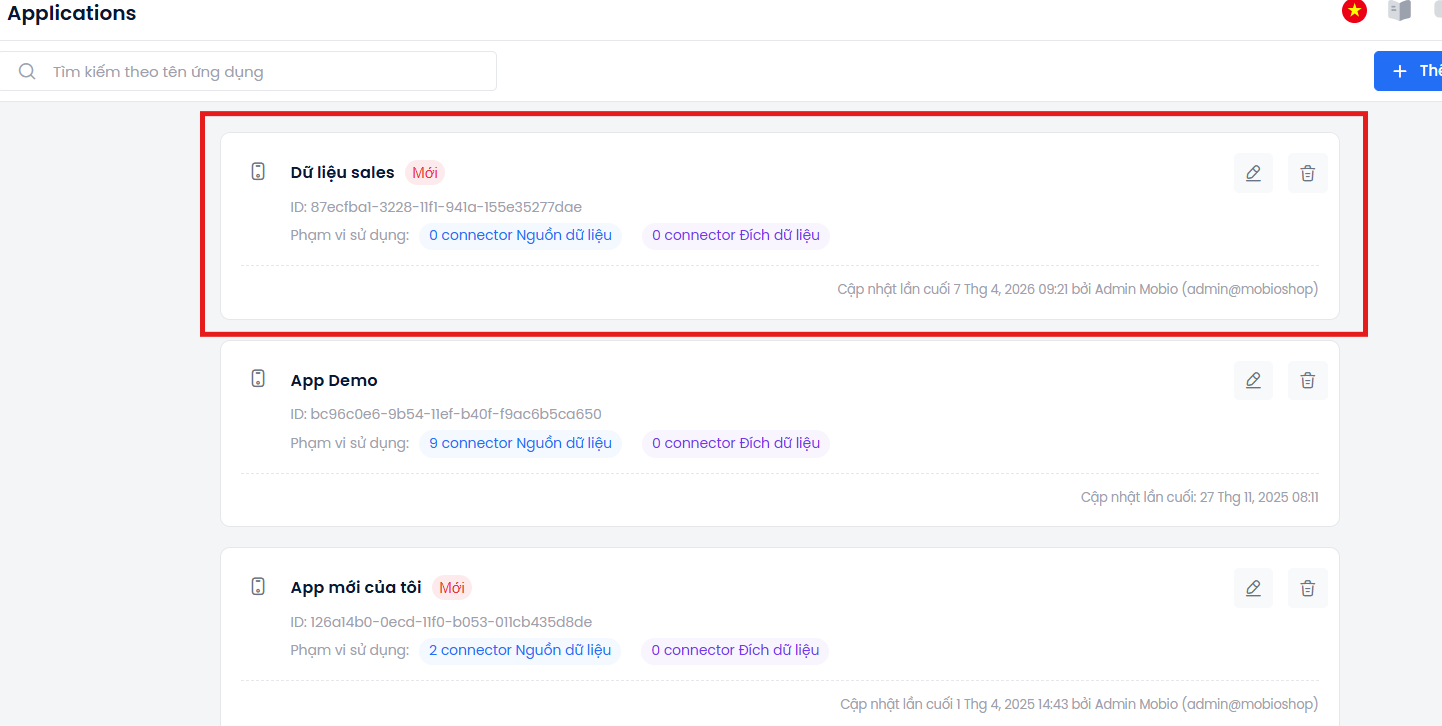Viewport: 1442px width, 726px height.
Task: Open the 2 connector Nguồn dữ liệu tag
Action: click(520, 650)
